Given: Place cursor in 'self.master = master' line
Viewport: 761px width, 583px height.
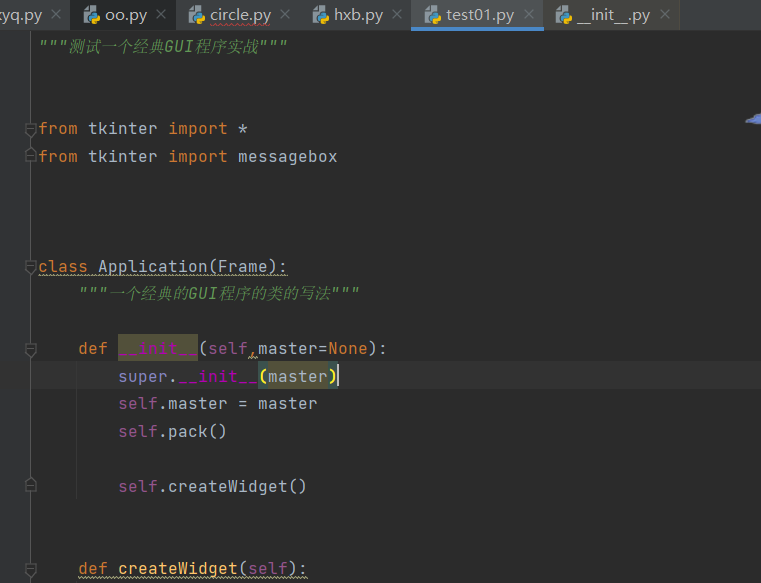Looking at the screenshot, I should pyautogui.click(x=217, y=404).
